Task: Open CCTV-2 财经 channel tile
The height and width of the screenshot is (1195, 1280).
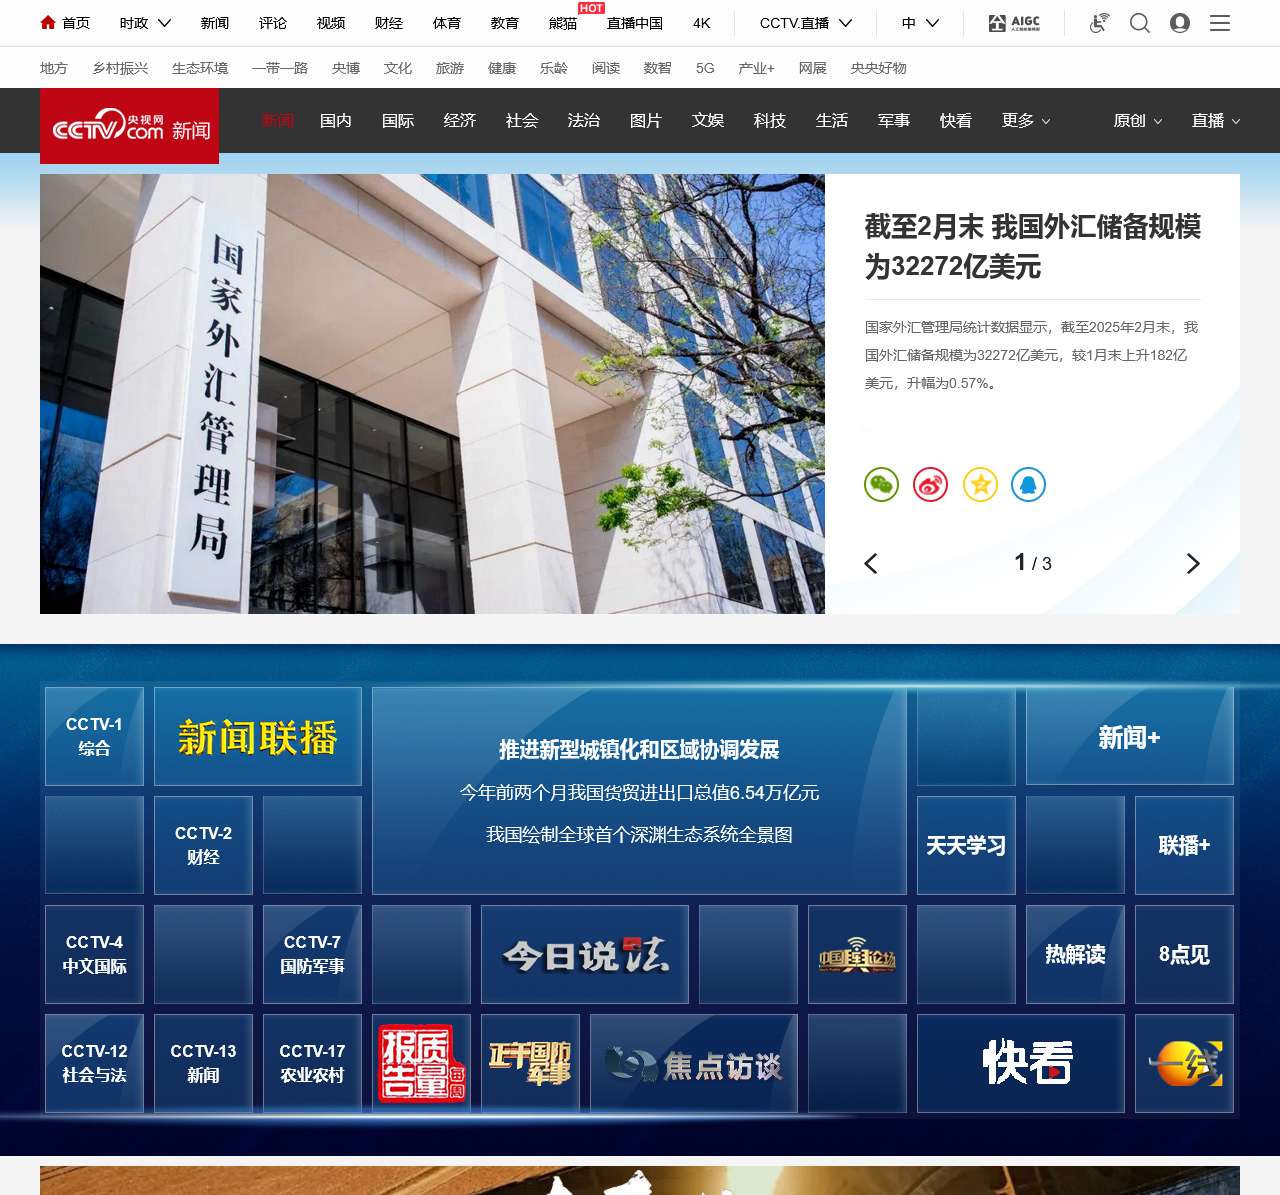Action: pyautogui.click(x=203, y=846)
